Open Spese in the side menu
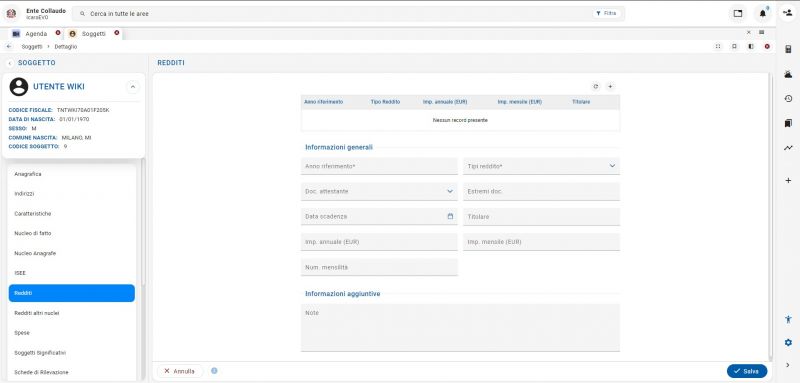The height and width of the screenshot is (383, 800). 72,333
